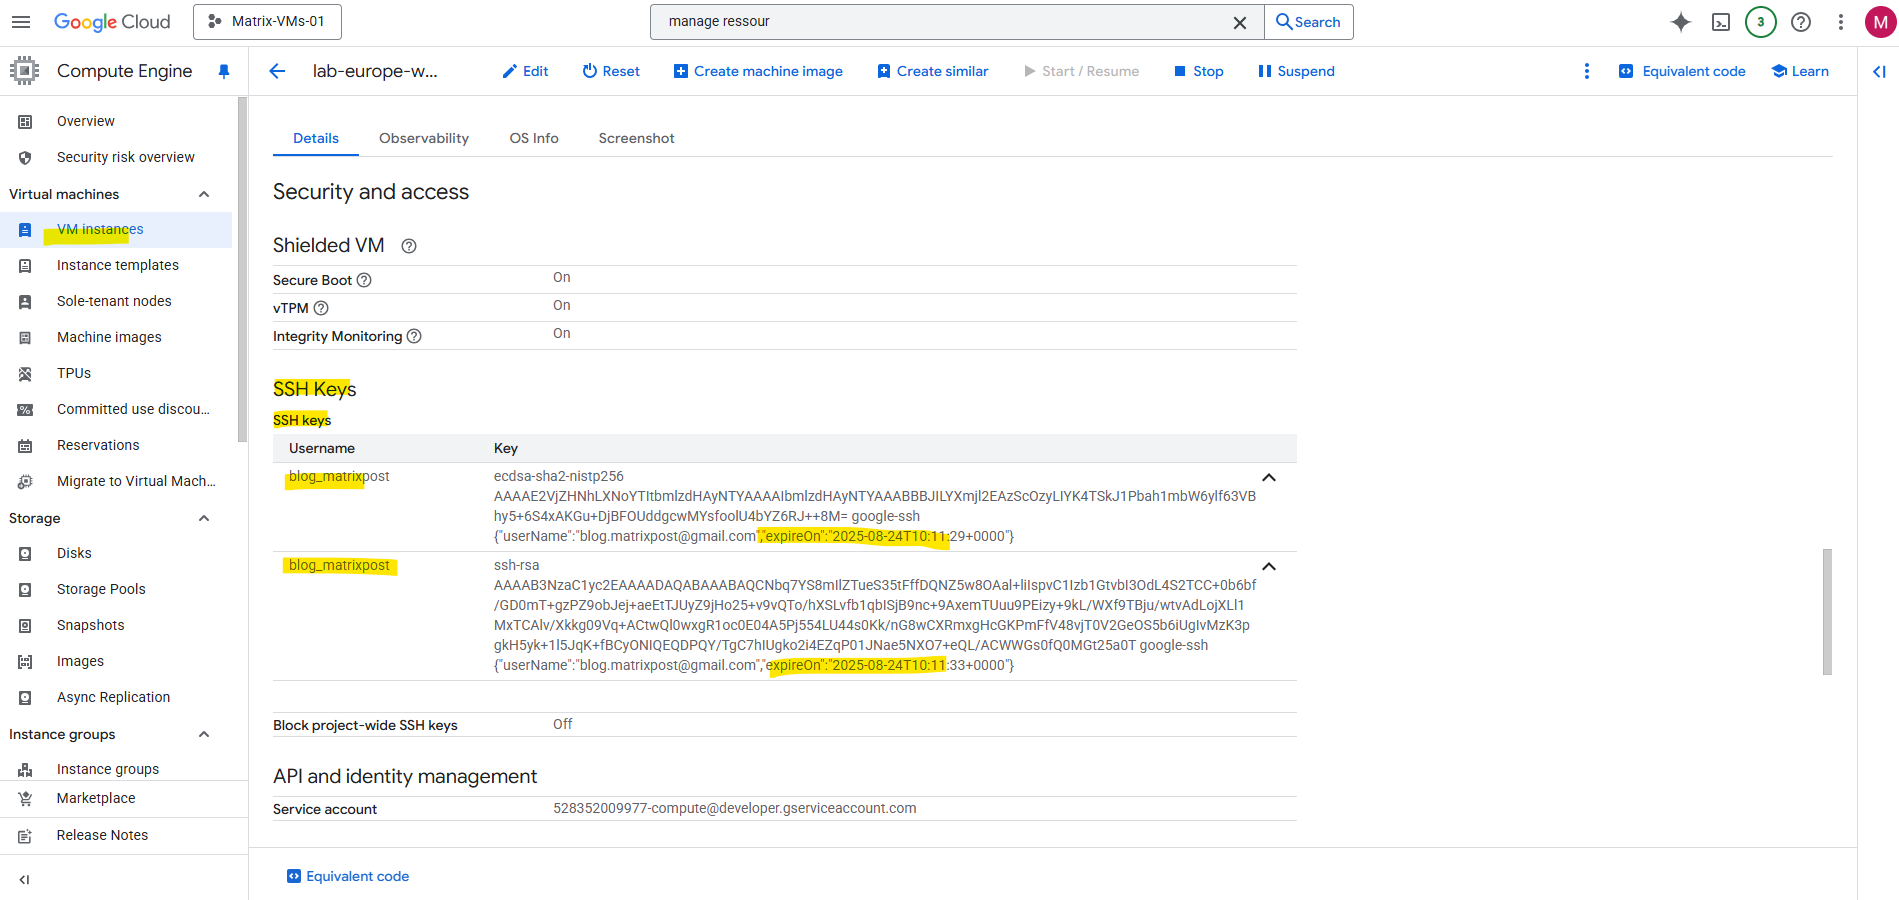Open Disks in the sidebar

coord(116,553)
